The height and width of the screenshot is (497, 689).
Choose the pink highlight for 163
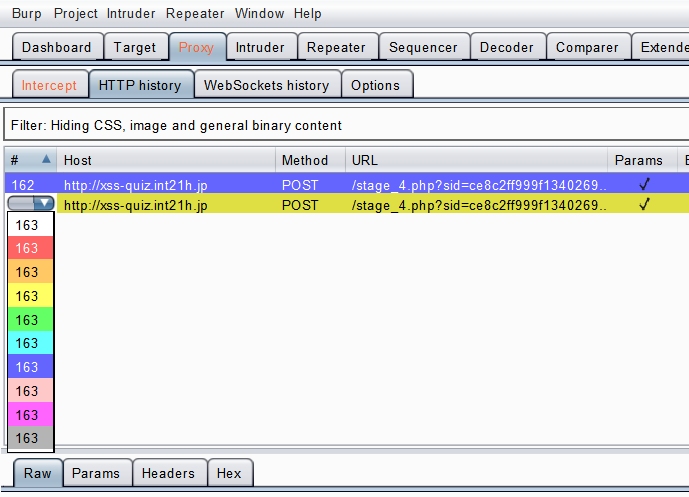[30, 391]
